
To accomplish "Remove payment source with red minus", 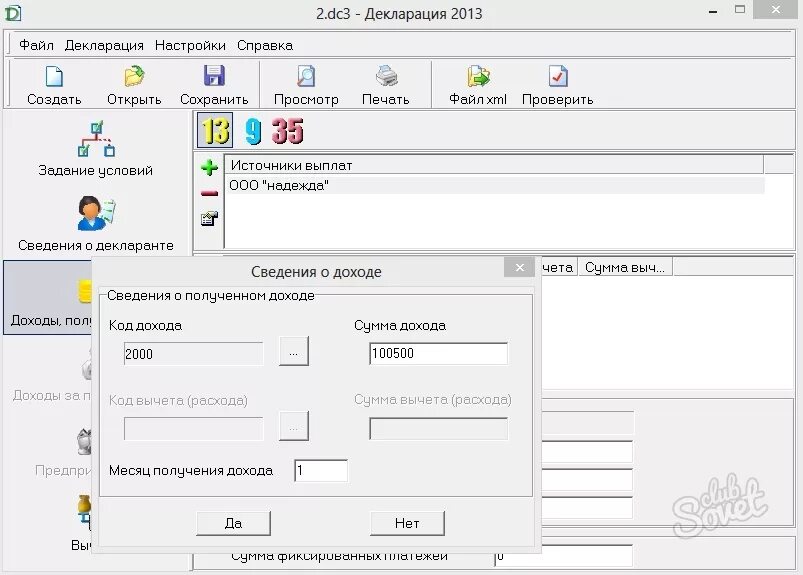I will pyautogui.click(x=209, y=193).
